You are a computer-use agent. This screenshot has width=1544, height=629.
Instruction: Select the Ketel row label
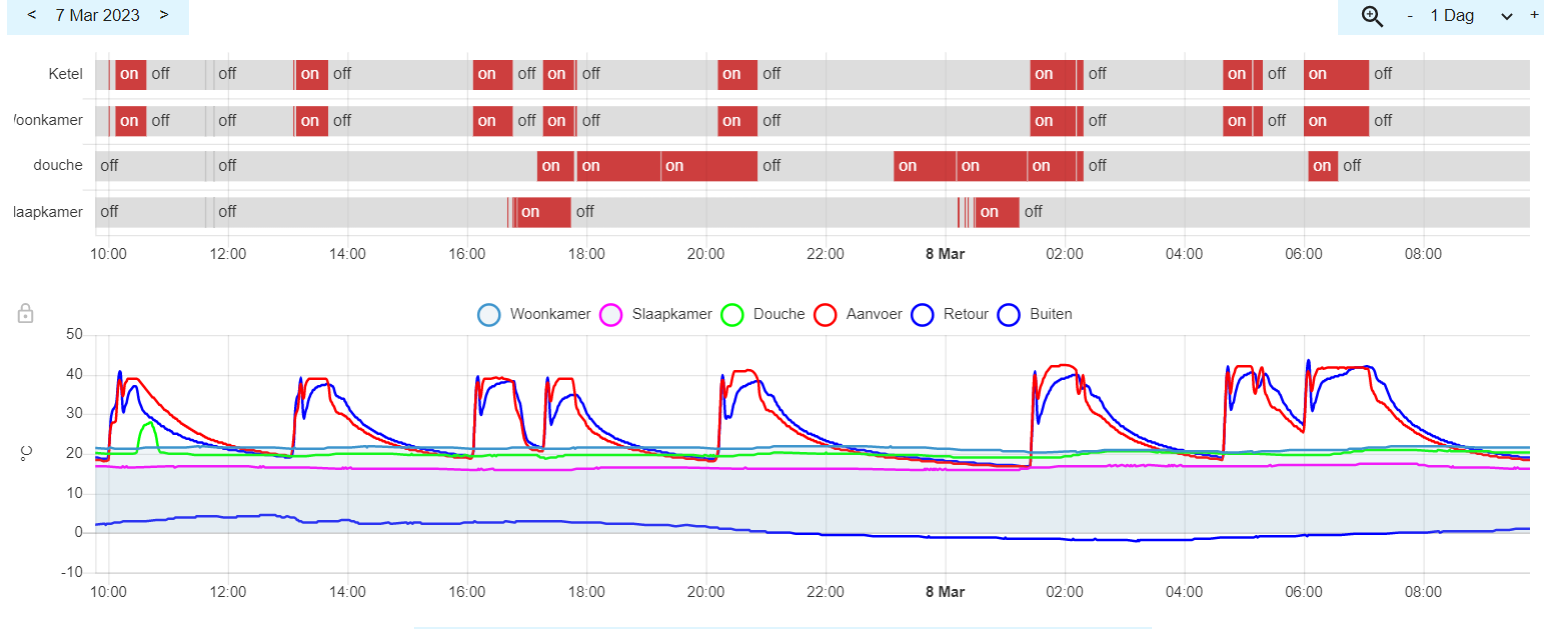(x=65, y=74)
